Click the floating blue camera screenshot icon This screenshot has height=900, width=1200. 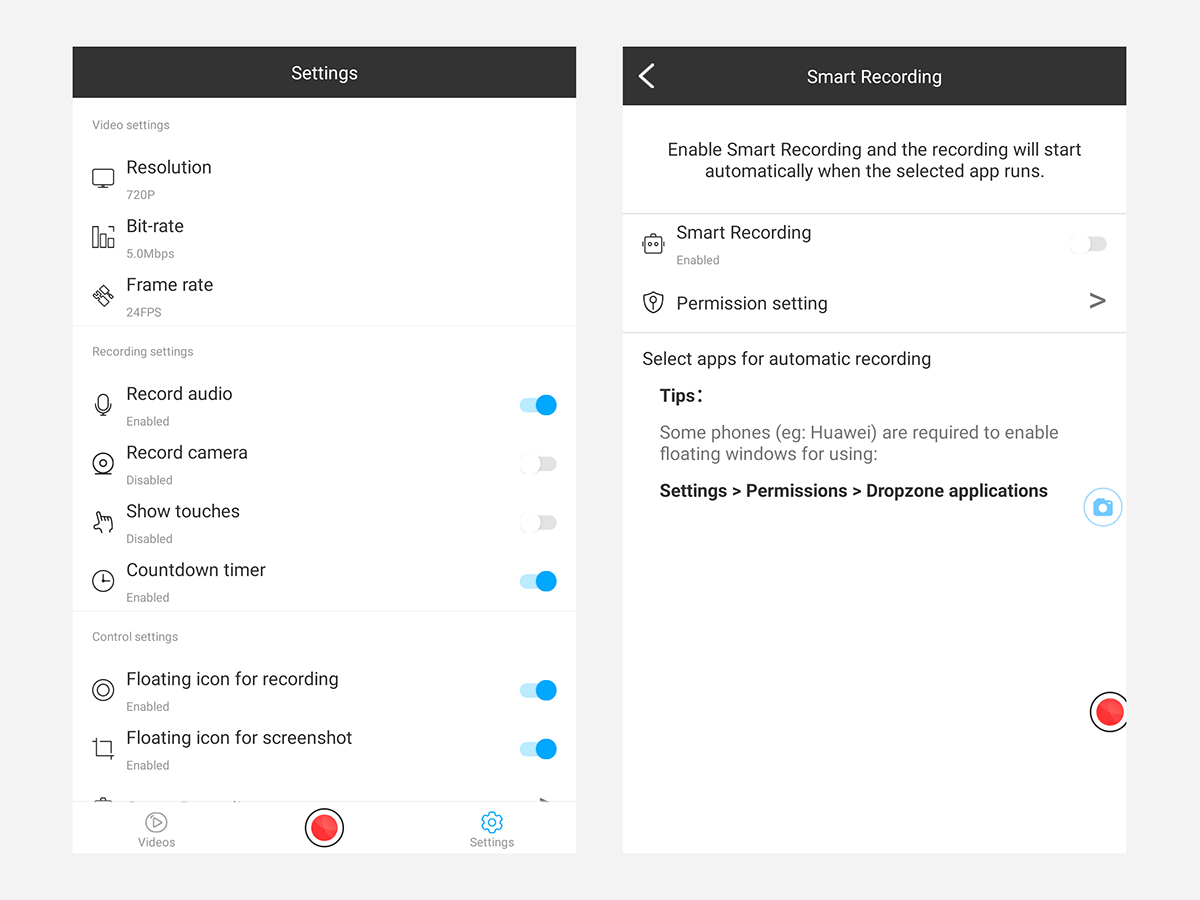1102,508
